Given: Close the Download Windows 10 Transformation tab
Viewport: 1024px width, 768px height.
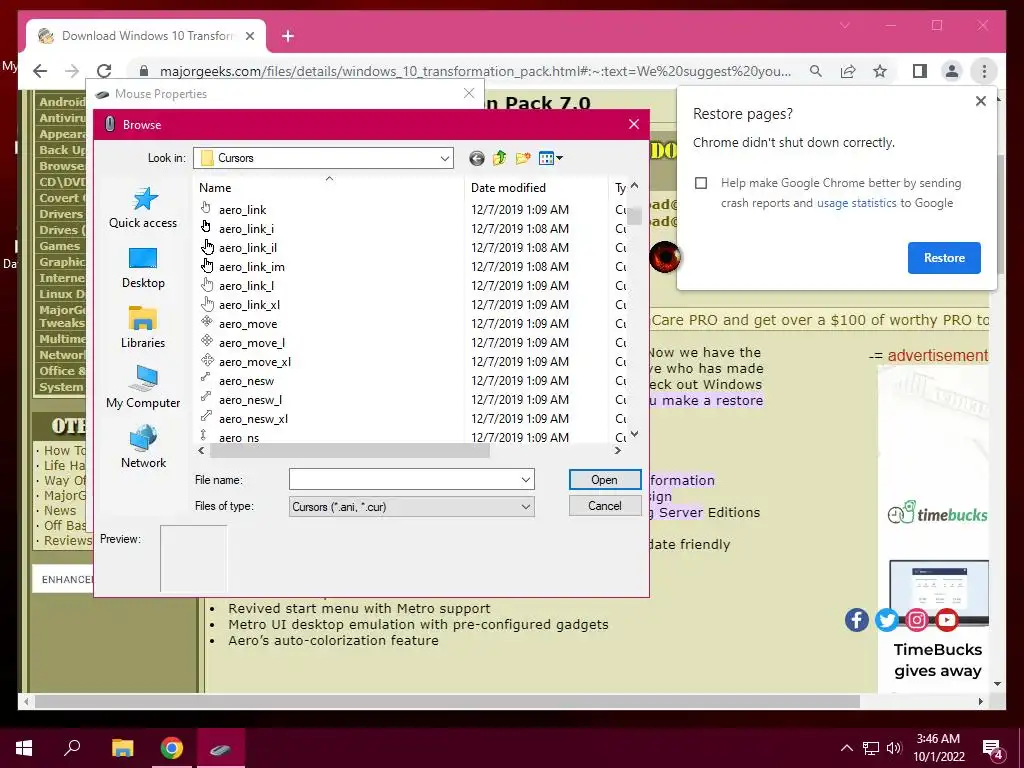Looking at the screenshot, I should [249, 36].
